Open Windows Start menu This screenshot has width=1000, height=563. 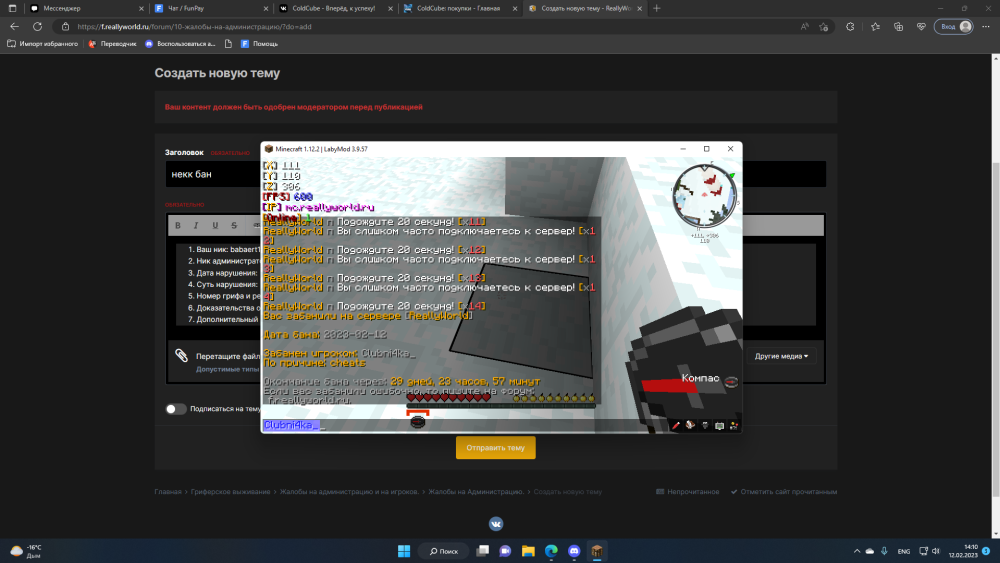[x=404, y=551]
